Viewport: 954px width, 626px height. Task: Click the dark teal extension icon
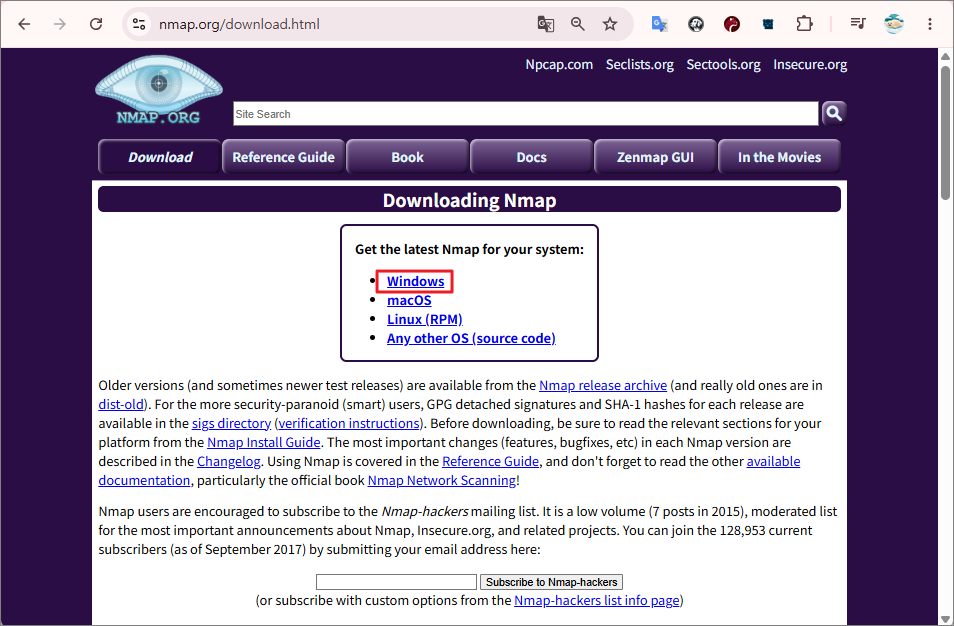(768, 24)
